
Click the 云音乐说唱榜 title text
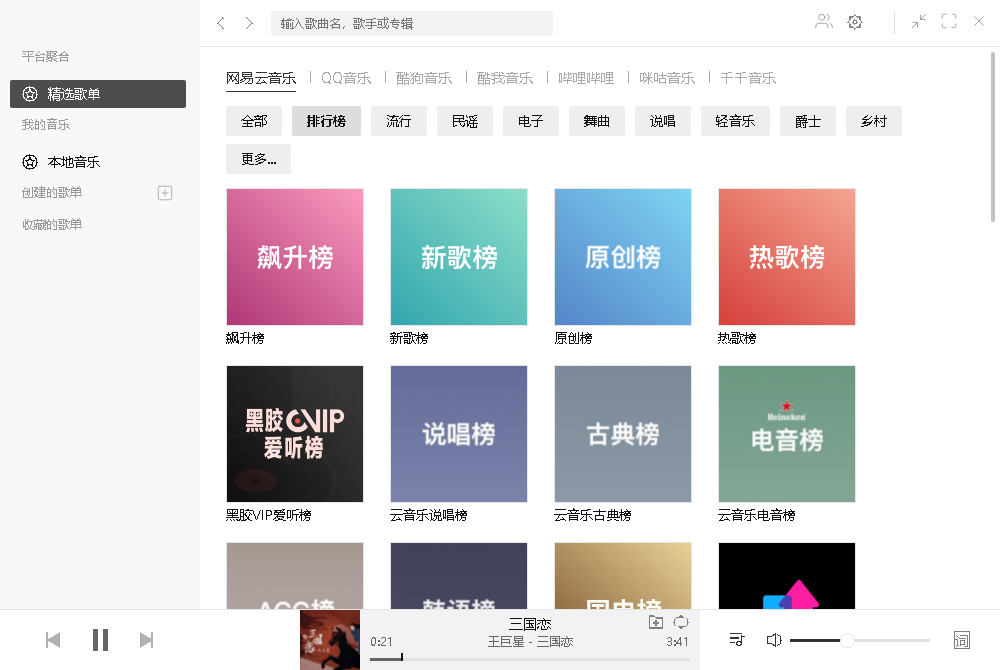[x=429, y=515]
